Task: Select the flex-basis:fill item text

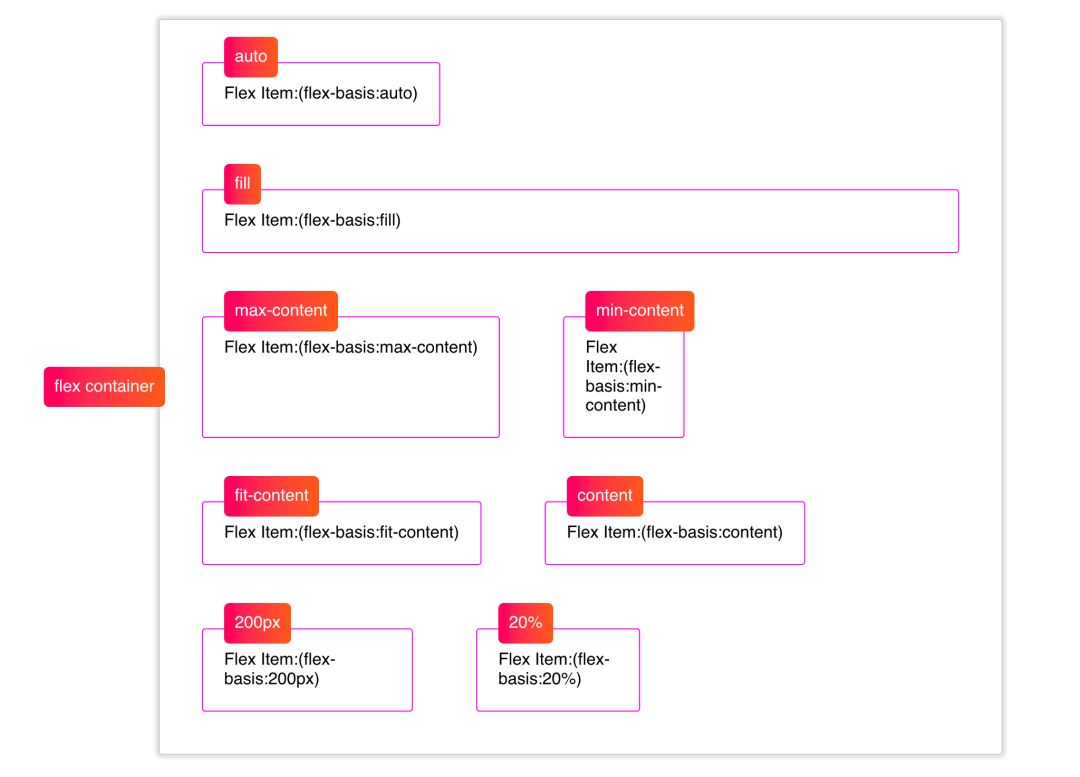Action: pos(312,220)
